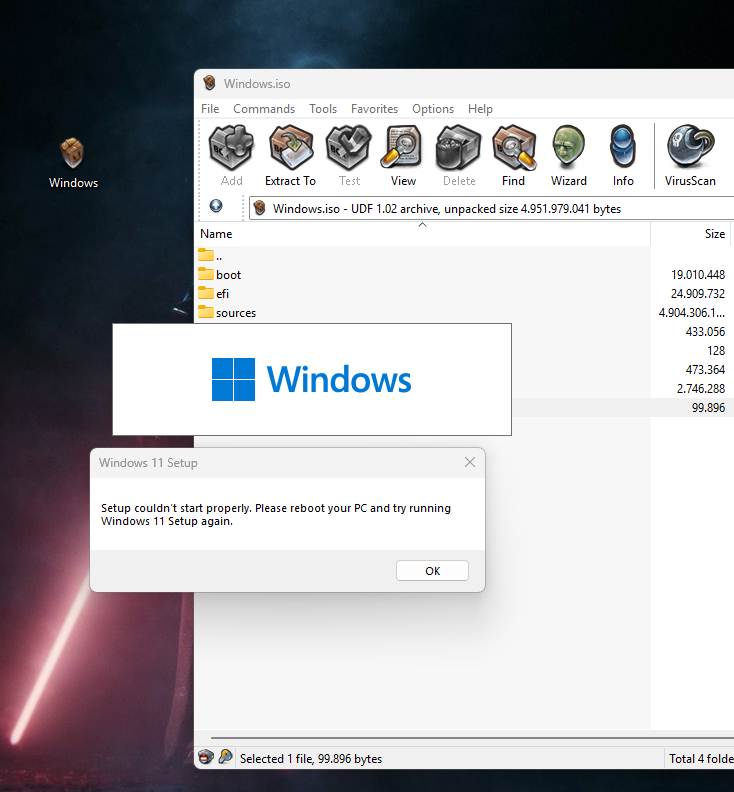Open the Tools menu

(x=323, y=109)
